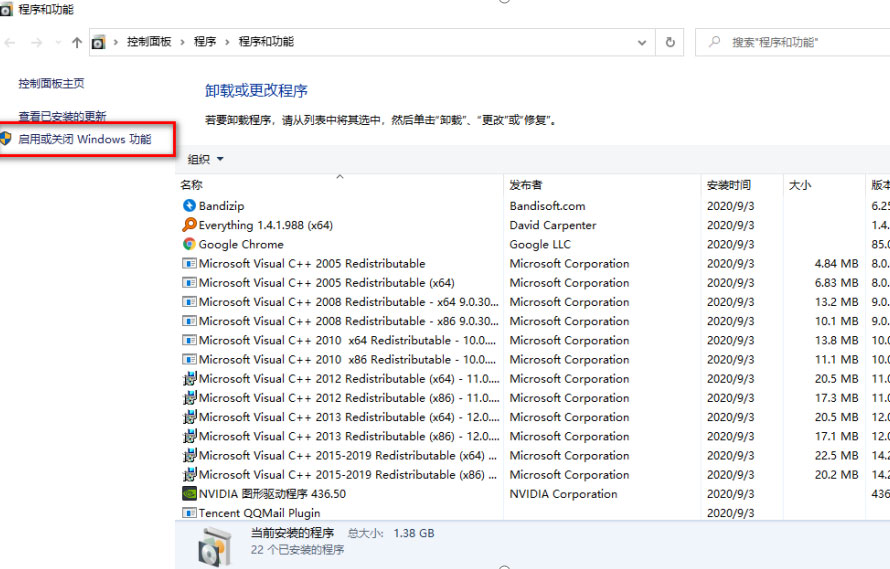Click the Tencent QQMail Plugin icon
This screenshot has width=890, height=569.
point(189,512)
